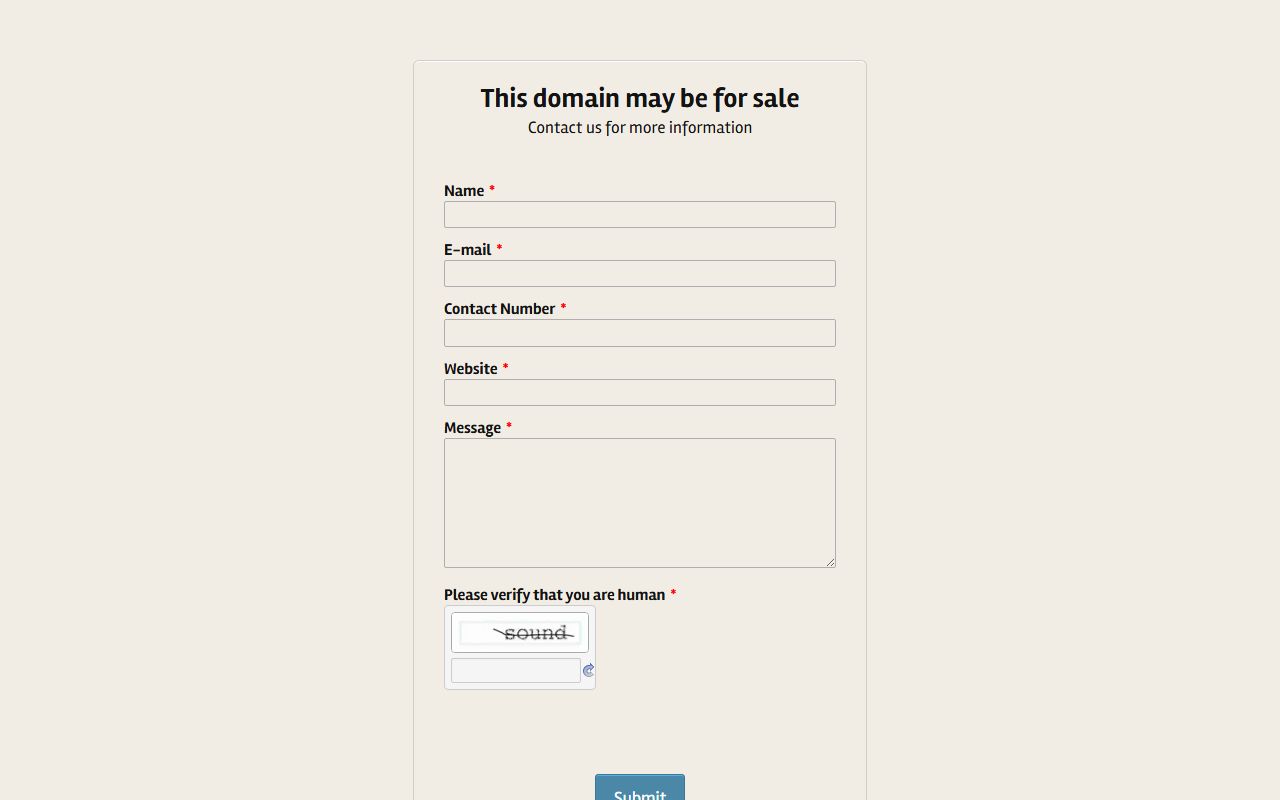1280x800 pixels.
Task: Select the Contact Number field
Action: pyautogui.click(x=640, y=333)
